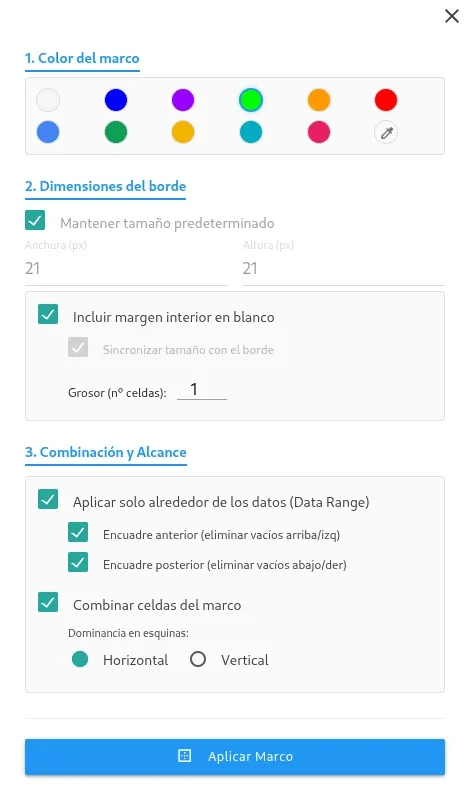Toggle Encuadre posterior checkbox
Image resolution: width=467 pixels, height=807 pixels.
(x=78, y=563)
